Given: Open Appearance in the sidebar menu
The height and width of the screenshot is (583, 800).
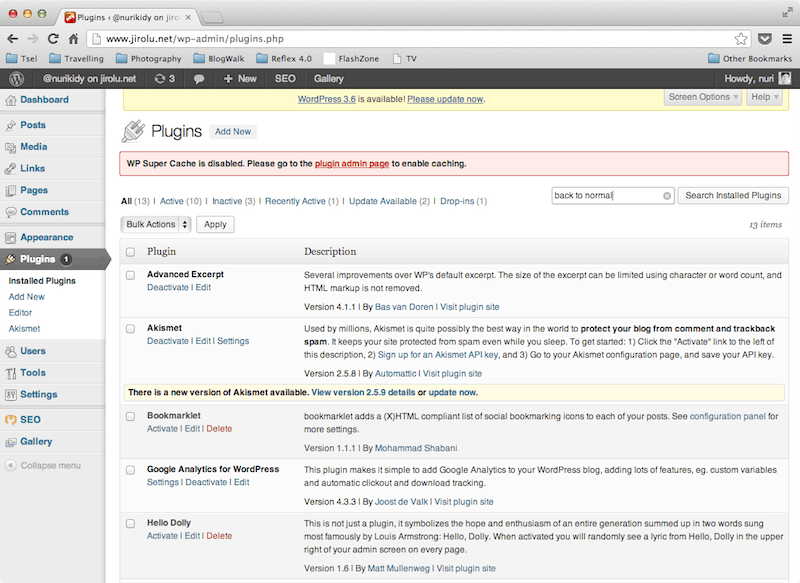Looking at the screenshot, I should tap(46, 237).
